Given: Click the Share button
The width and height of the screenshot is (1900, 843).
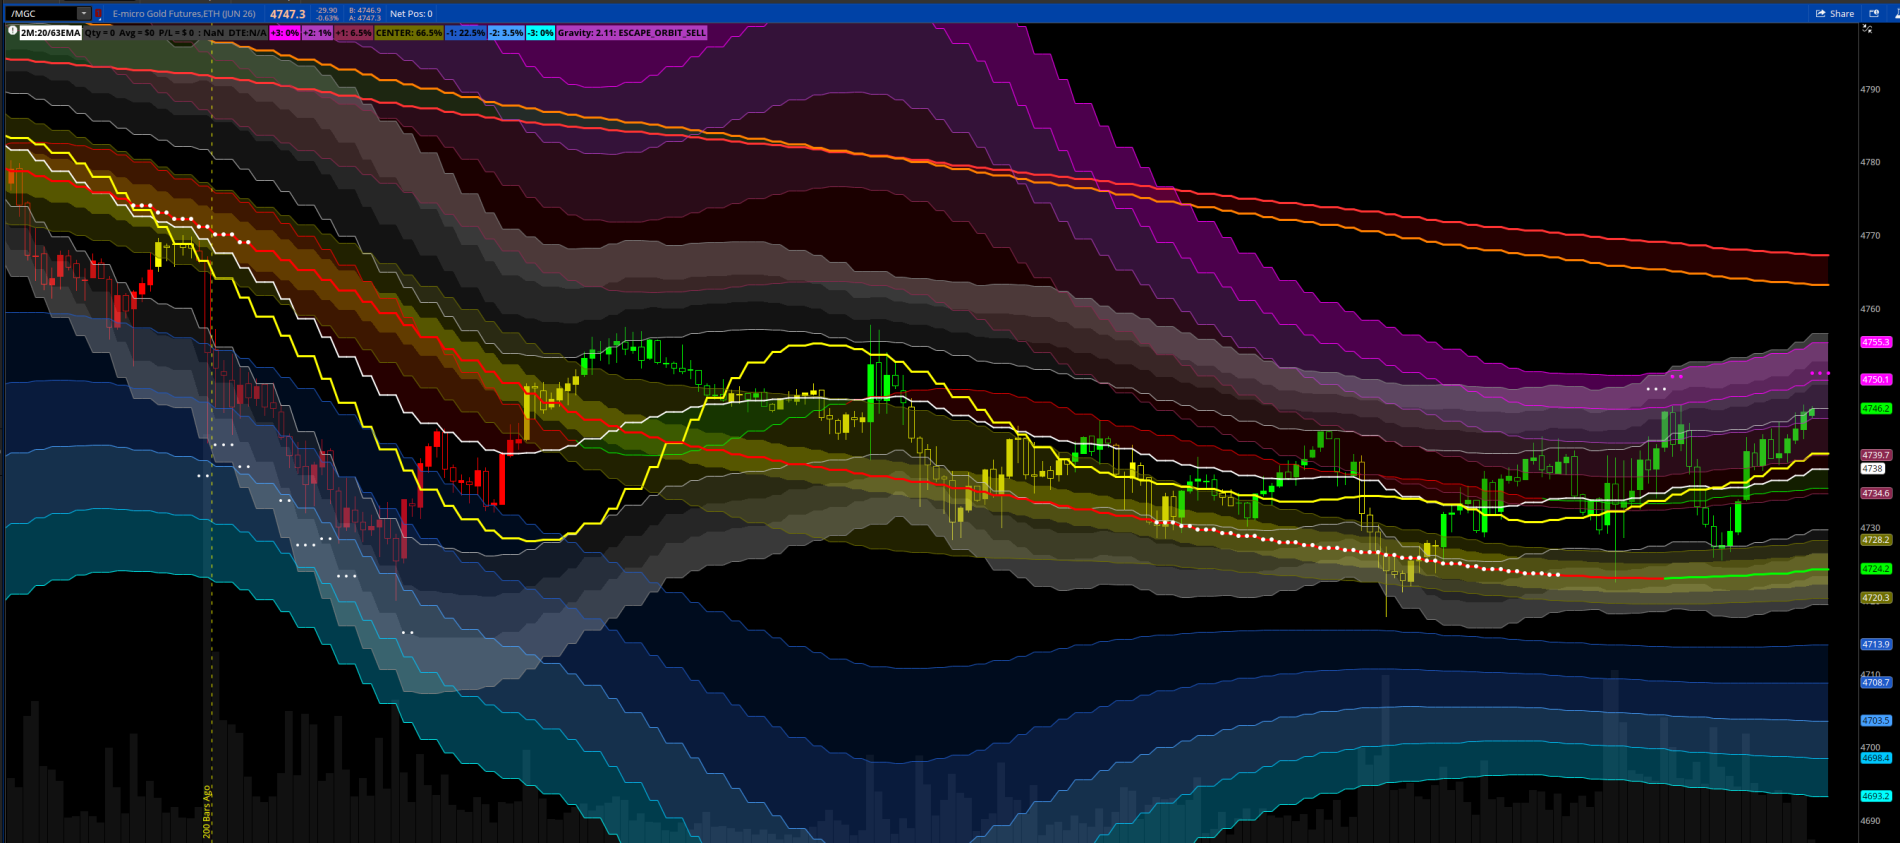Looking at the screenshot, I should tap(1835, 14).
